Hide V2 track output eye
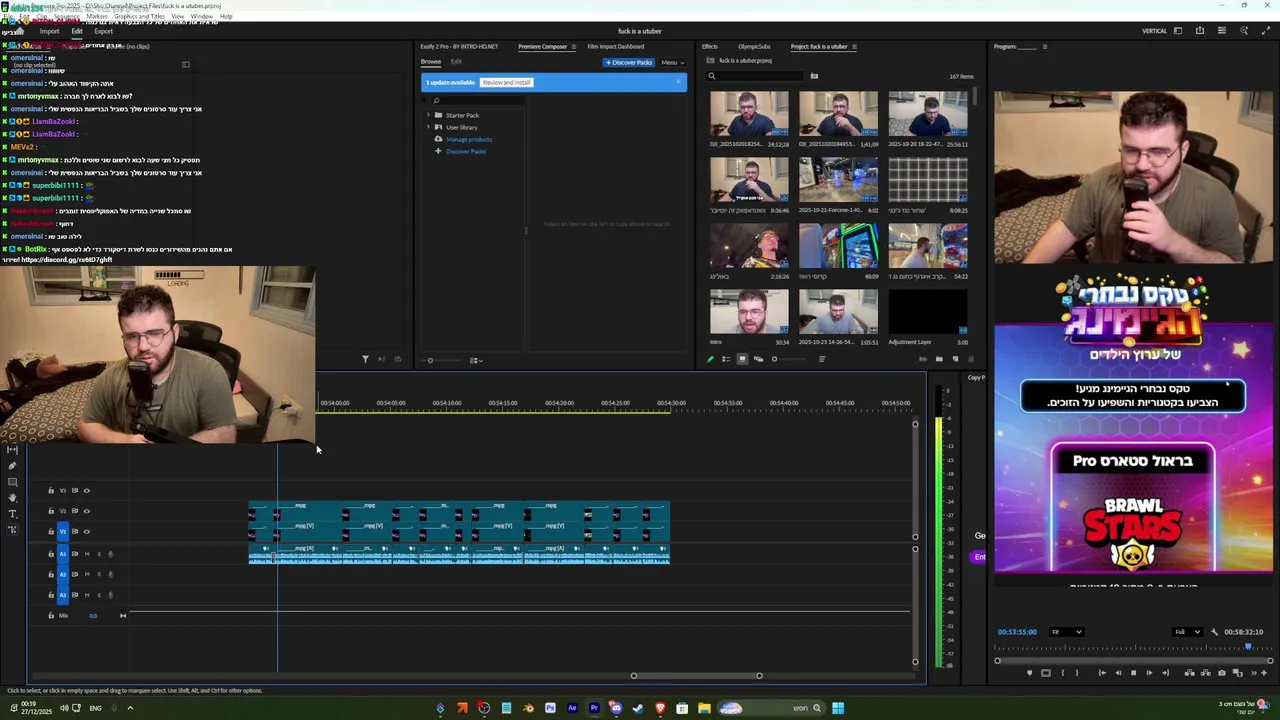The width and height of the screenshot is (1280, 720). [x=86, y=511]
